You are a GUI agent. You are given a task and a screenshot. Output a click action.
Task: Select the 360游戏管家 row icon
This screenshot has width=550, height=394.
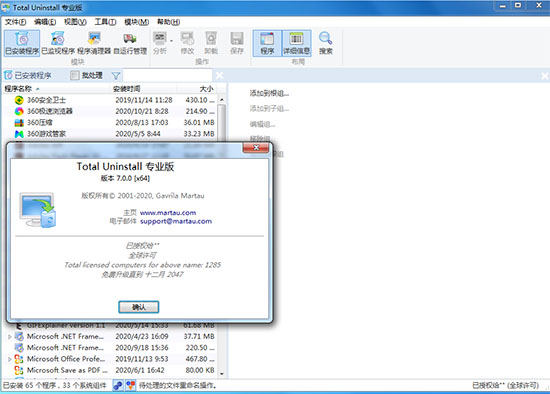[x=19, y=134]
